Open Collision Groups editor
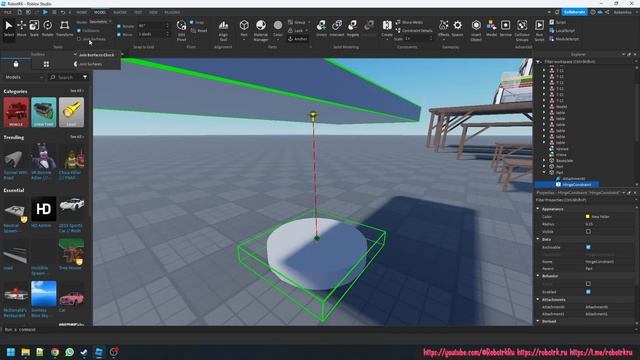The height and width of the screenshot is (360, 640). (522, 30)
